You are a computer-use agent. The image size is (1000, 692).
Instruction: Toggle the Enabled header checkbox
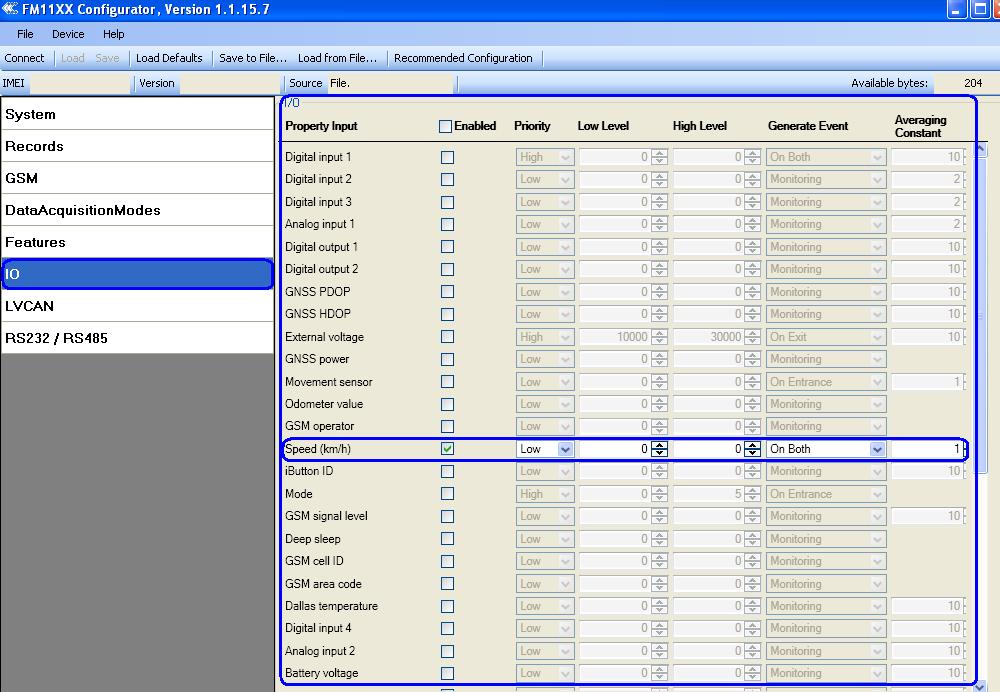coord(445,126)
